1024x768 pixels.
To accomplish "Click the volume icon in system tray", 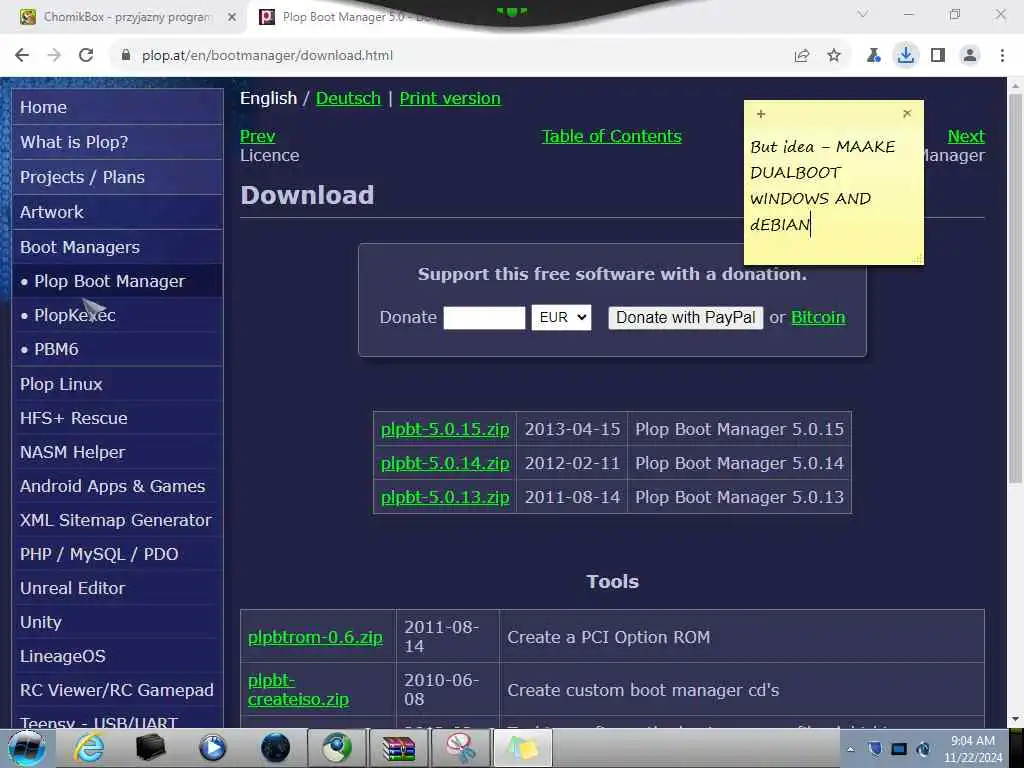I will click(x=923, y=749).
